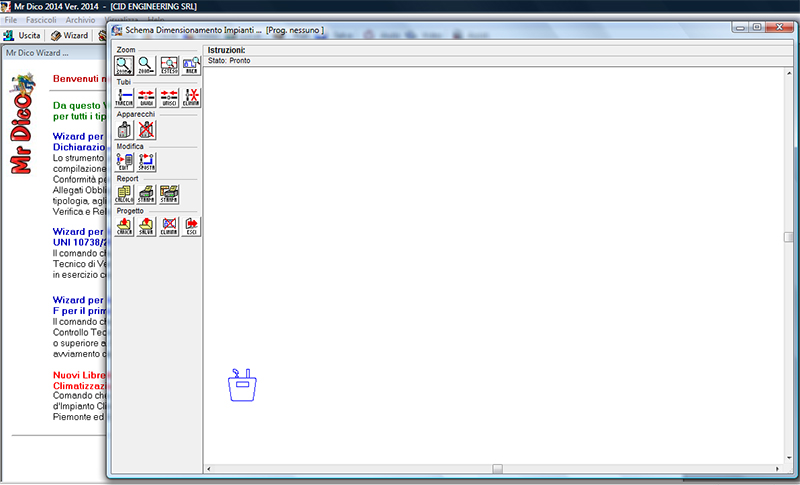Load a project with the Carica icon
This screenshot has width=800, height=485.
pyautogui.click(x=125, y=226)
